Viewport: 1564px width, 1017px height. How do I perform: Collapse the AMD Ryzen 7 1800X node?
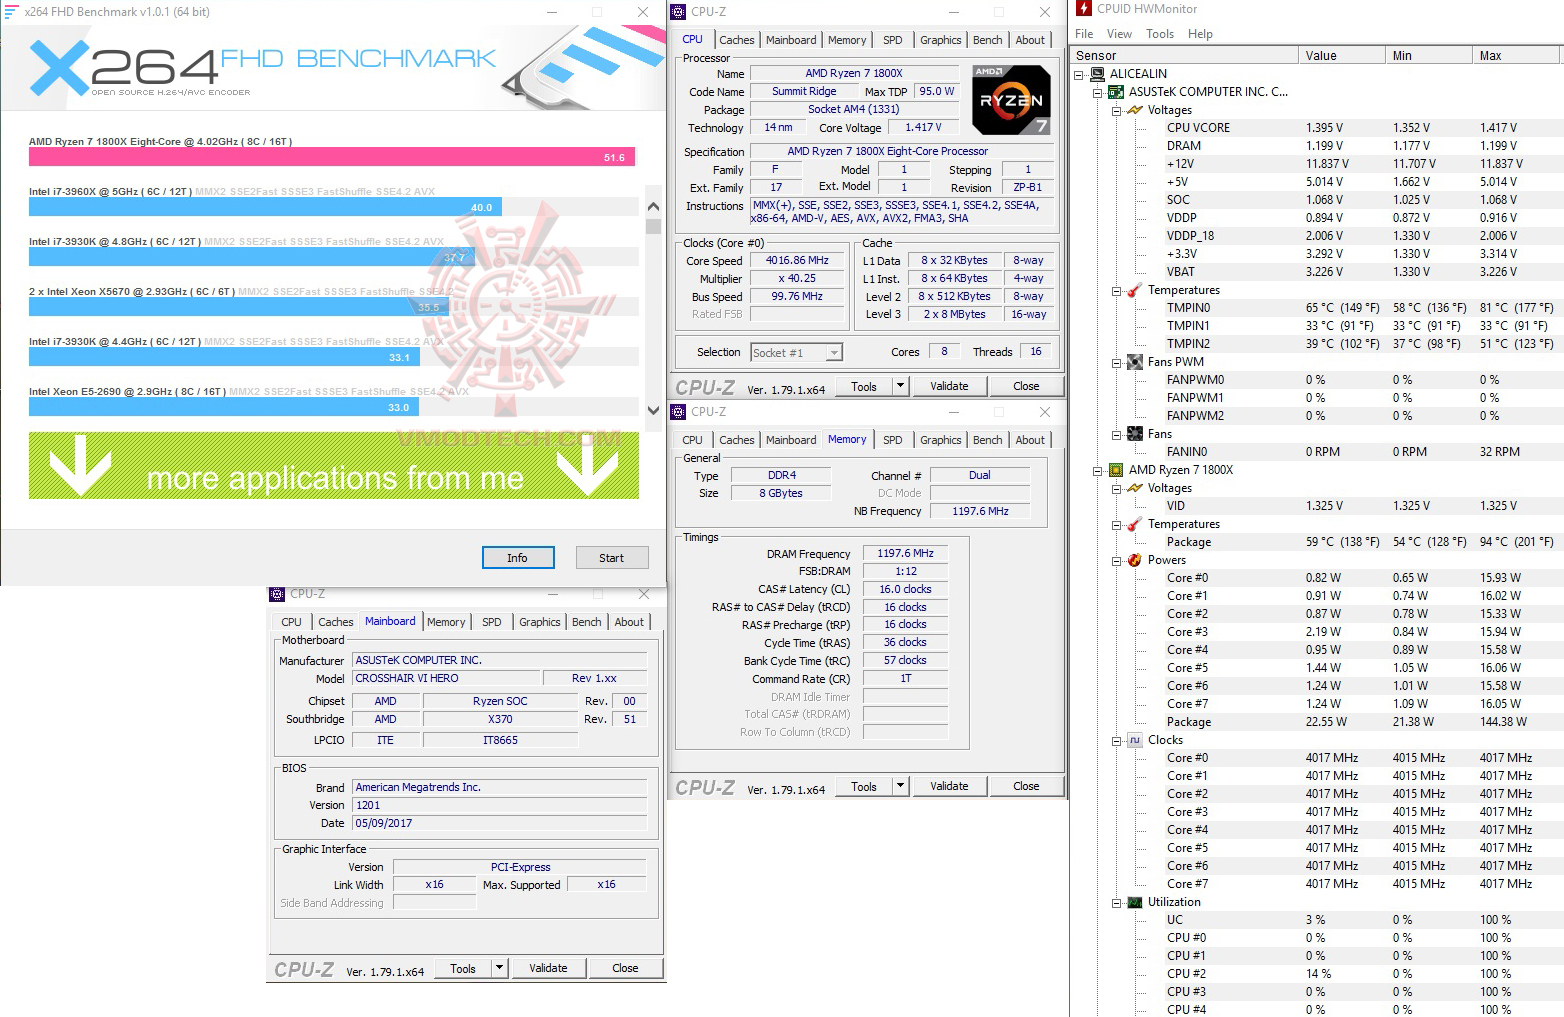[x=1098, y=471]
